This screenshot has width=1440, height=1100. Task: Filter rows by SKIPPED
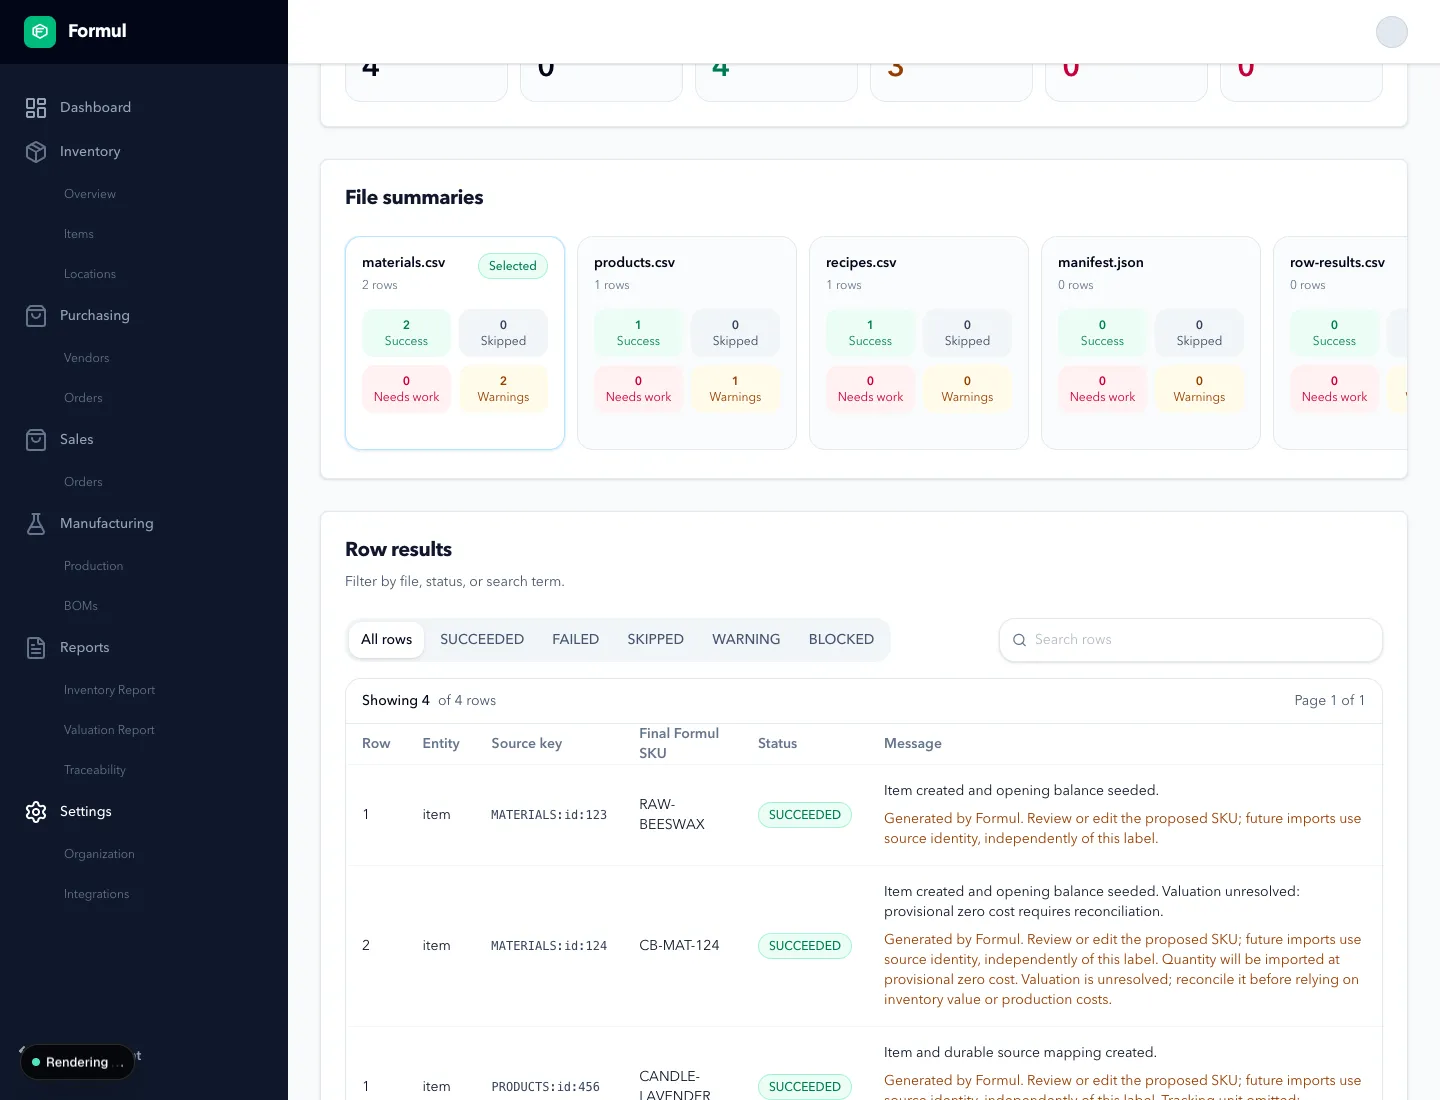click(656, 640)
